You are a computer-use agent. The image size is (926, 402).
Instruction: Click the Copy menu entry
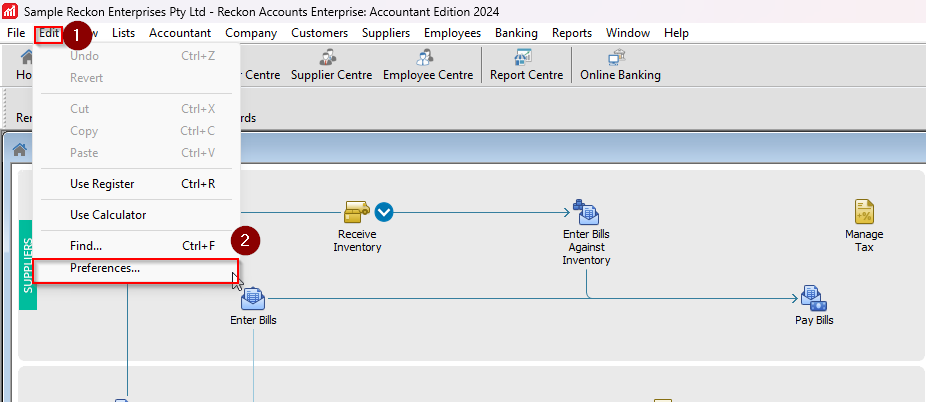(136, 131)
